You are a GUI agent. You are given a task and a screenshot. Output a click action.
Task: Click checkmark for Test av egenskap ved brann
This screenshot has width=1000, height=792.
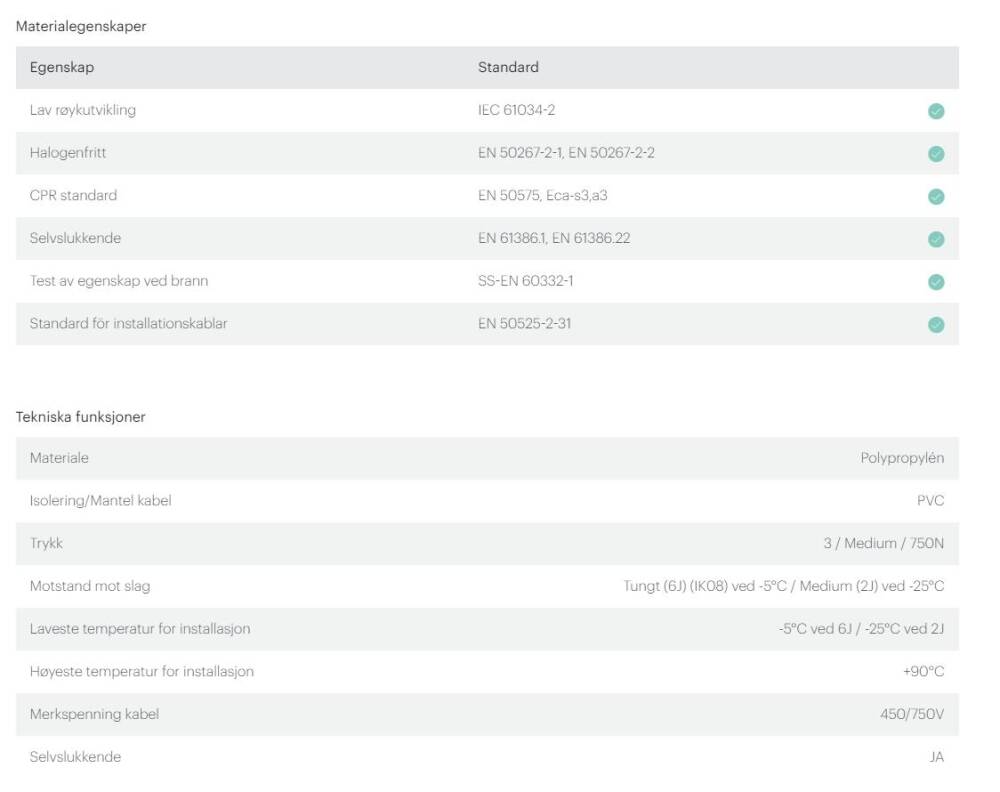click(935, 282)
